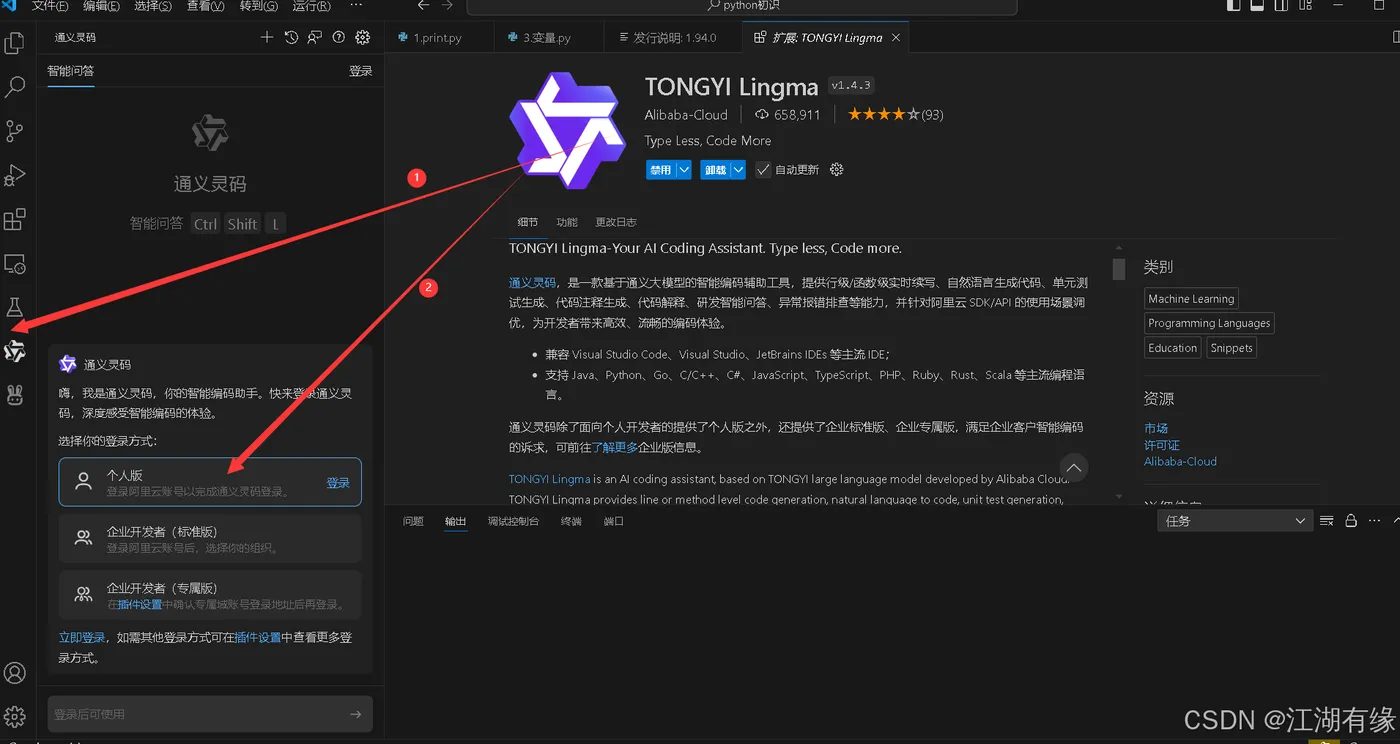Clear output with the list-clear icon

point(1327,521)
